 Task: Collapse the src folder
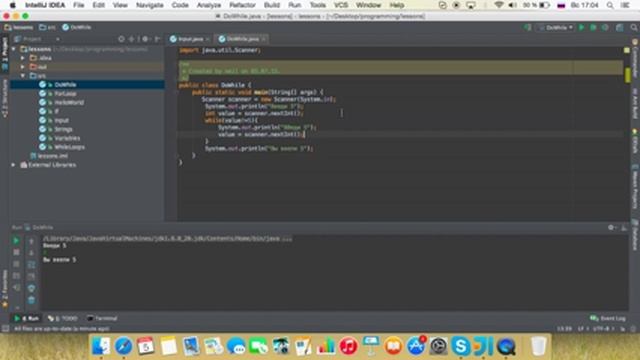[x=23, y=76]
